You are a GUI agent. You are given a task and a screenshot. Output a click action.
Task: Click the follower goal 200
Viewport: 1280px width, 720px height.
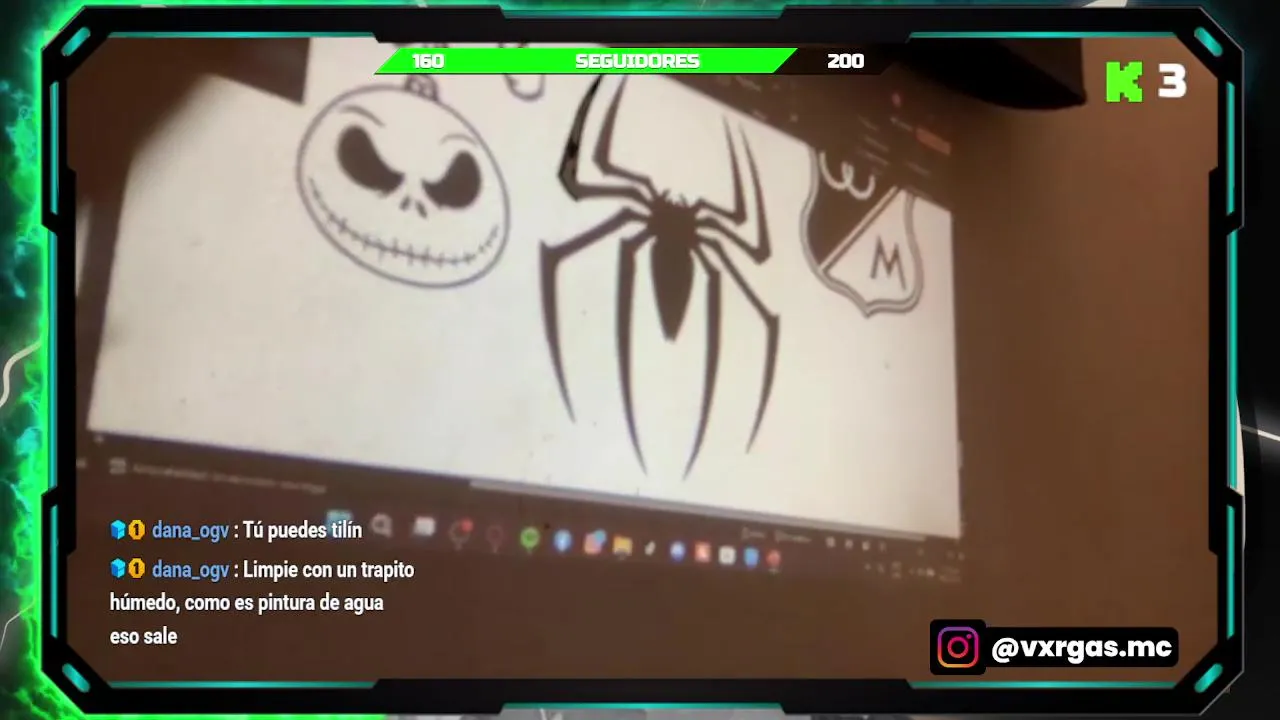coord(845,61)
